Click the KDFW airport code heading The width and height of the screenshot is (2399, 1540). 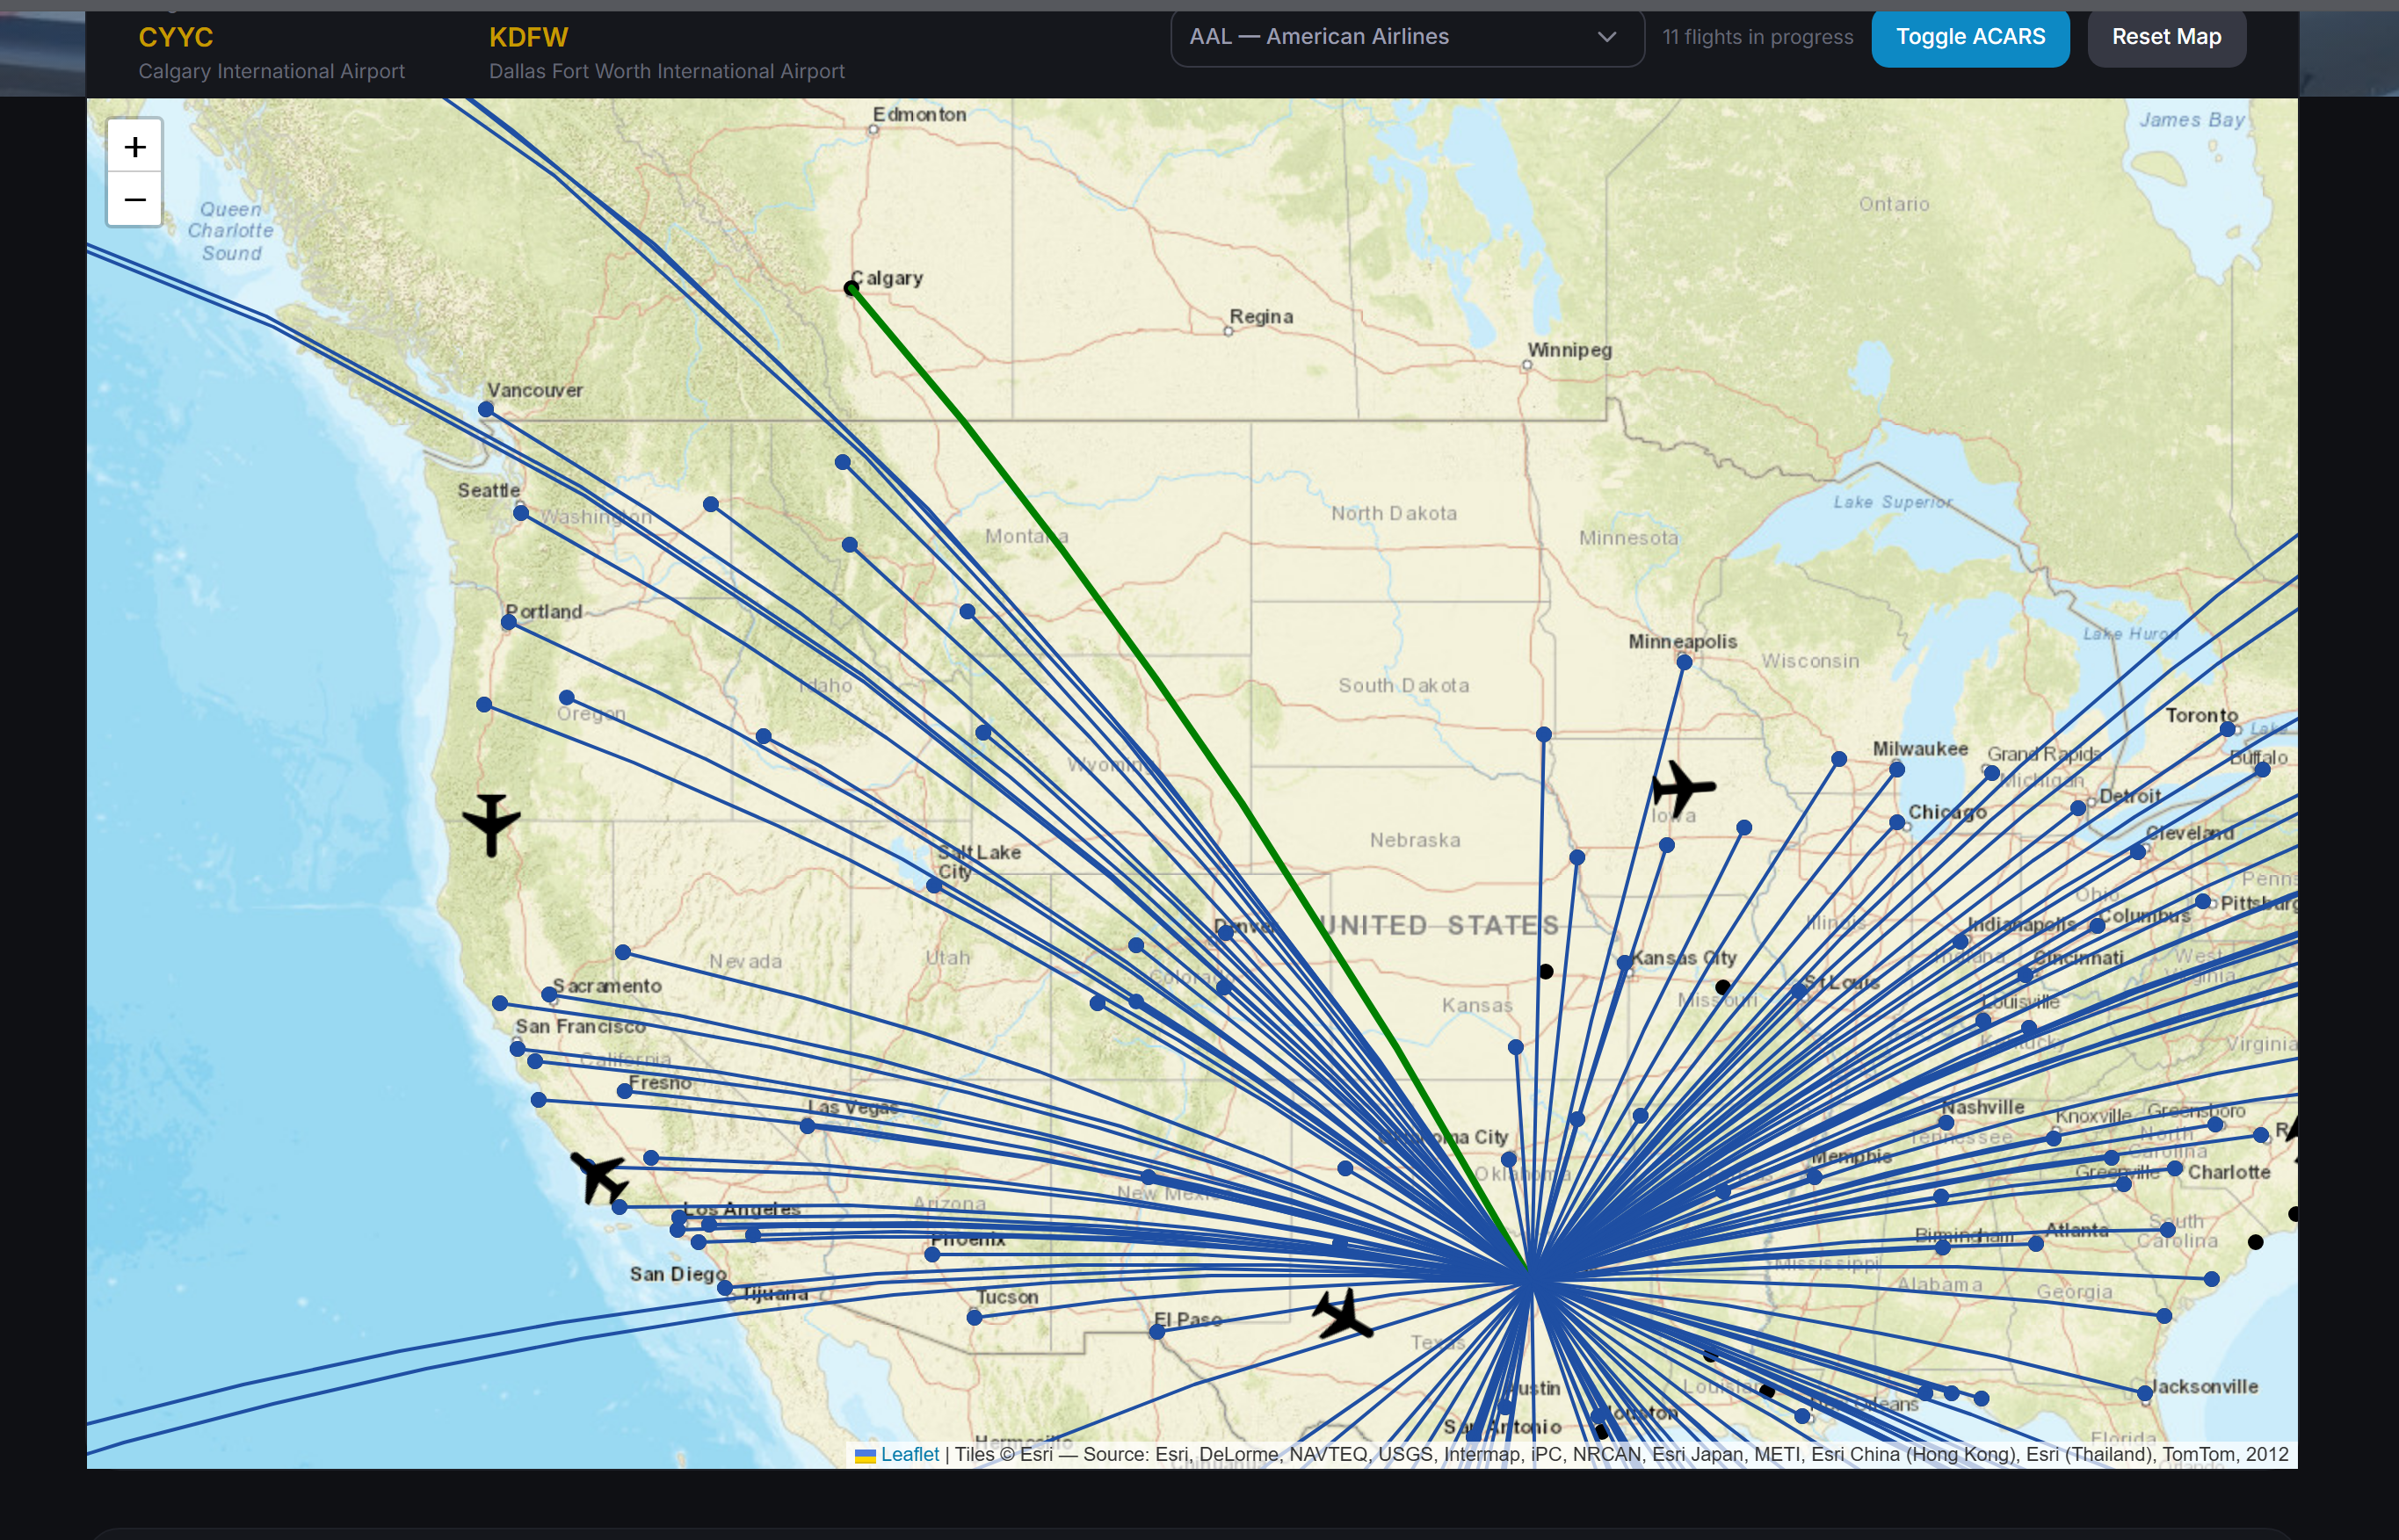click(x=528, y=37)
